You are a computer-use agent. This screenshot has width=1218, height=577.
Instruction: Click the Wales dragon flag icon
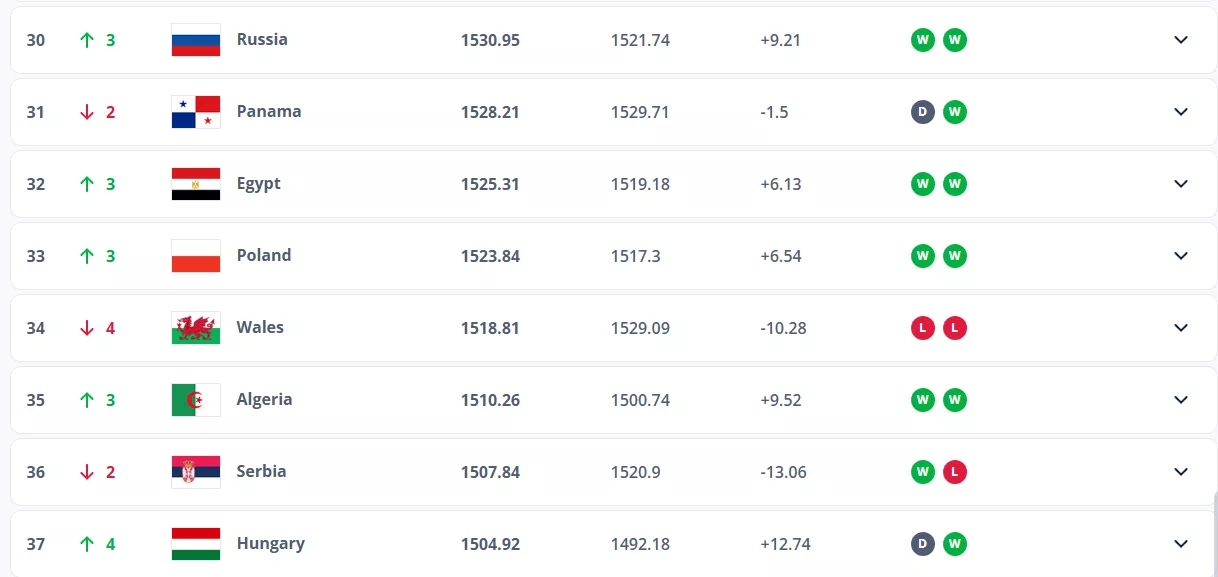pyautogui.click(x=196, y=328)
